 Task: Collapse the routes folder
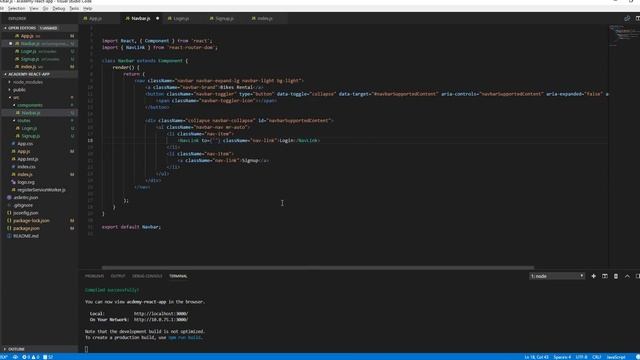pos(14,120)
